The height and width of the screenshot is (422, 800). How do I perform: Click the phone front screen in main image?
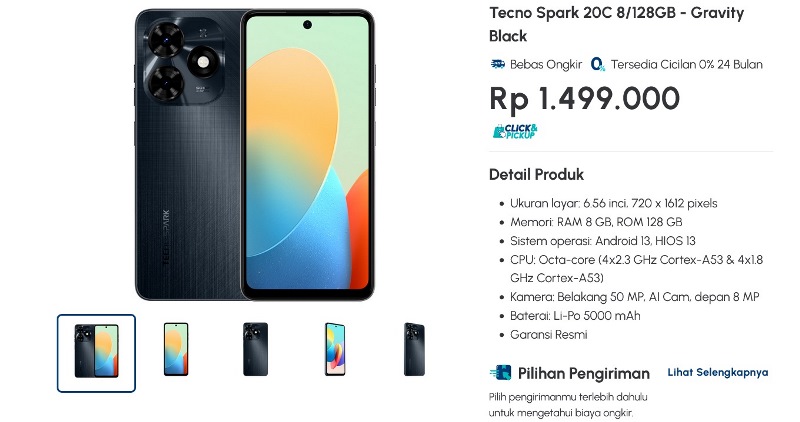coord(308,155)
